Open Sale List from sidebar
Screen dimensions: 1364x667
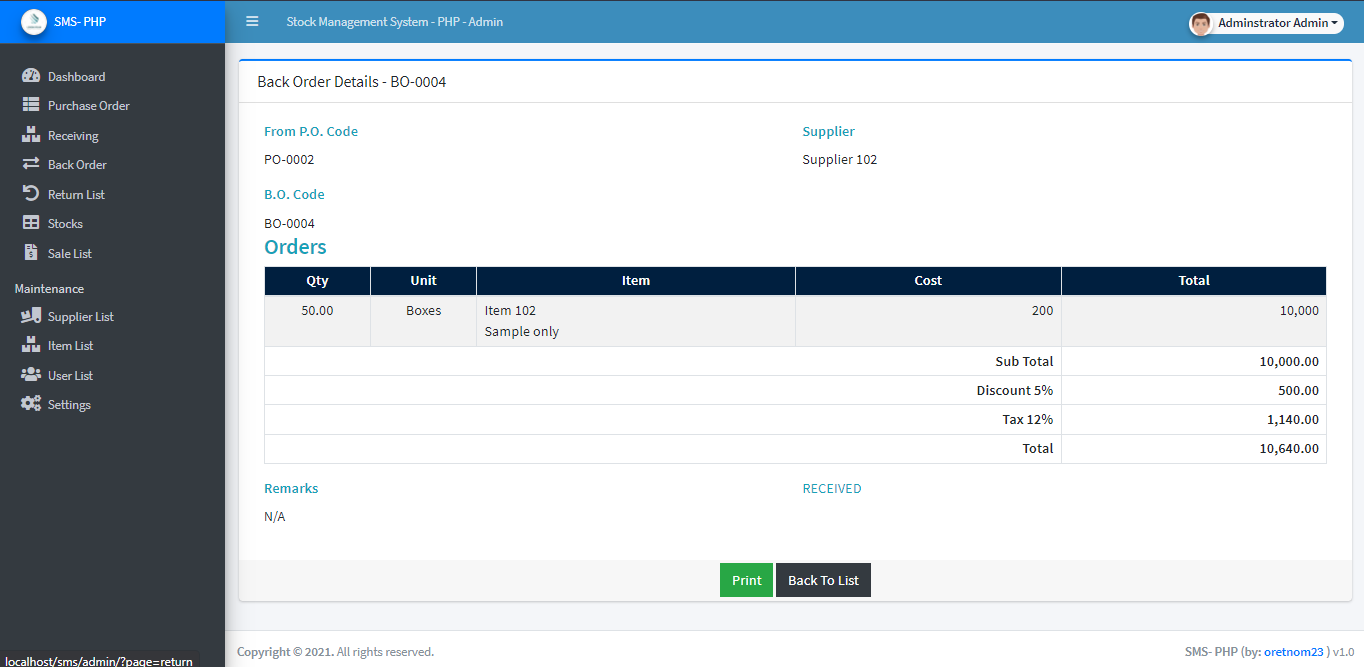112,253
